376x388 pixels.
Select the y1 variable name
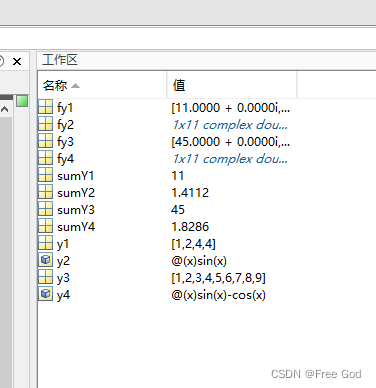(x=63, y=244)
